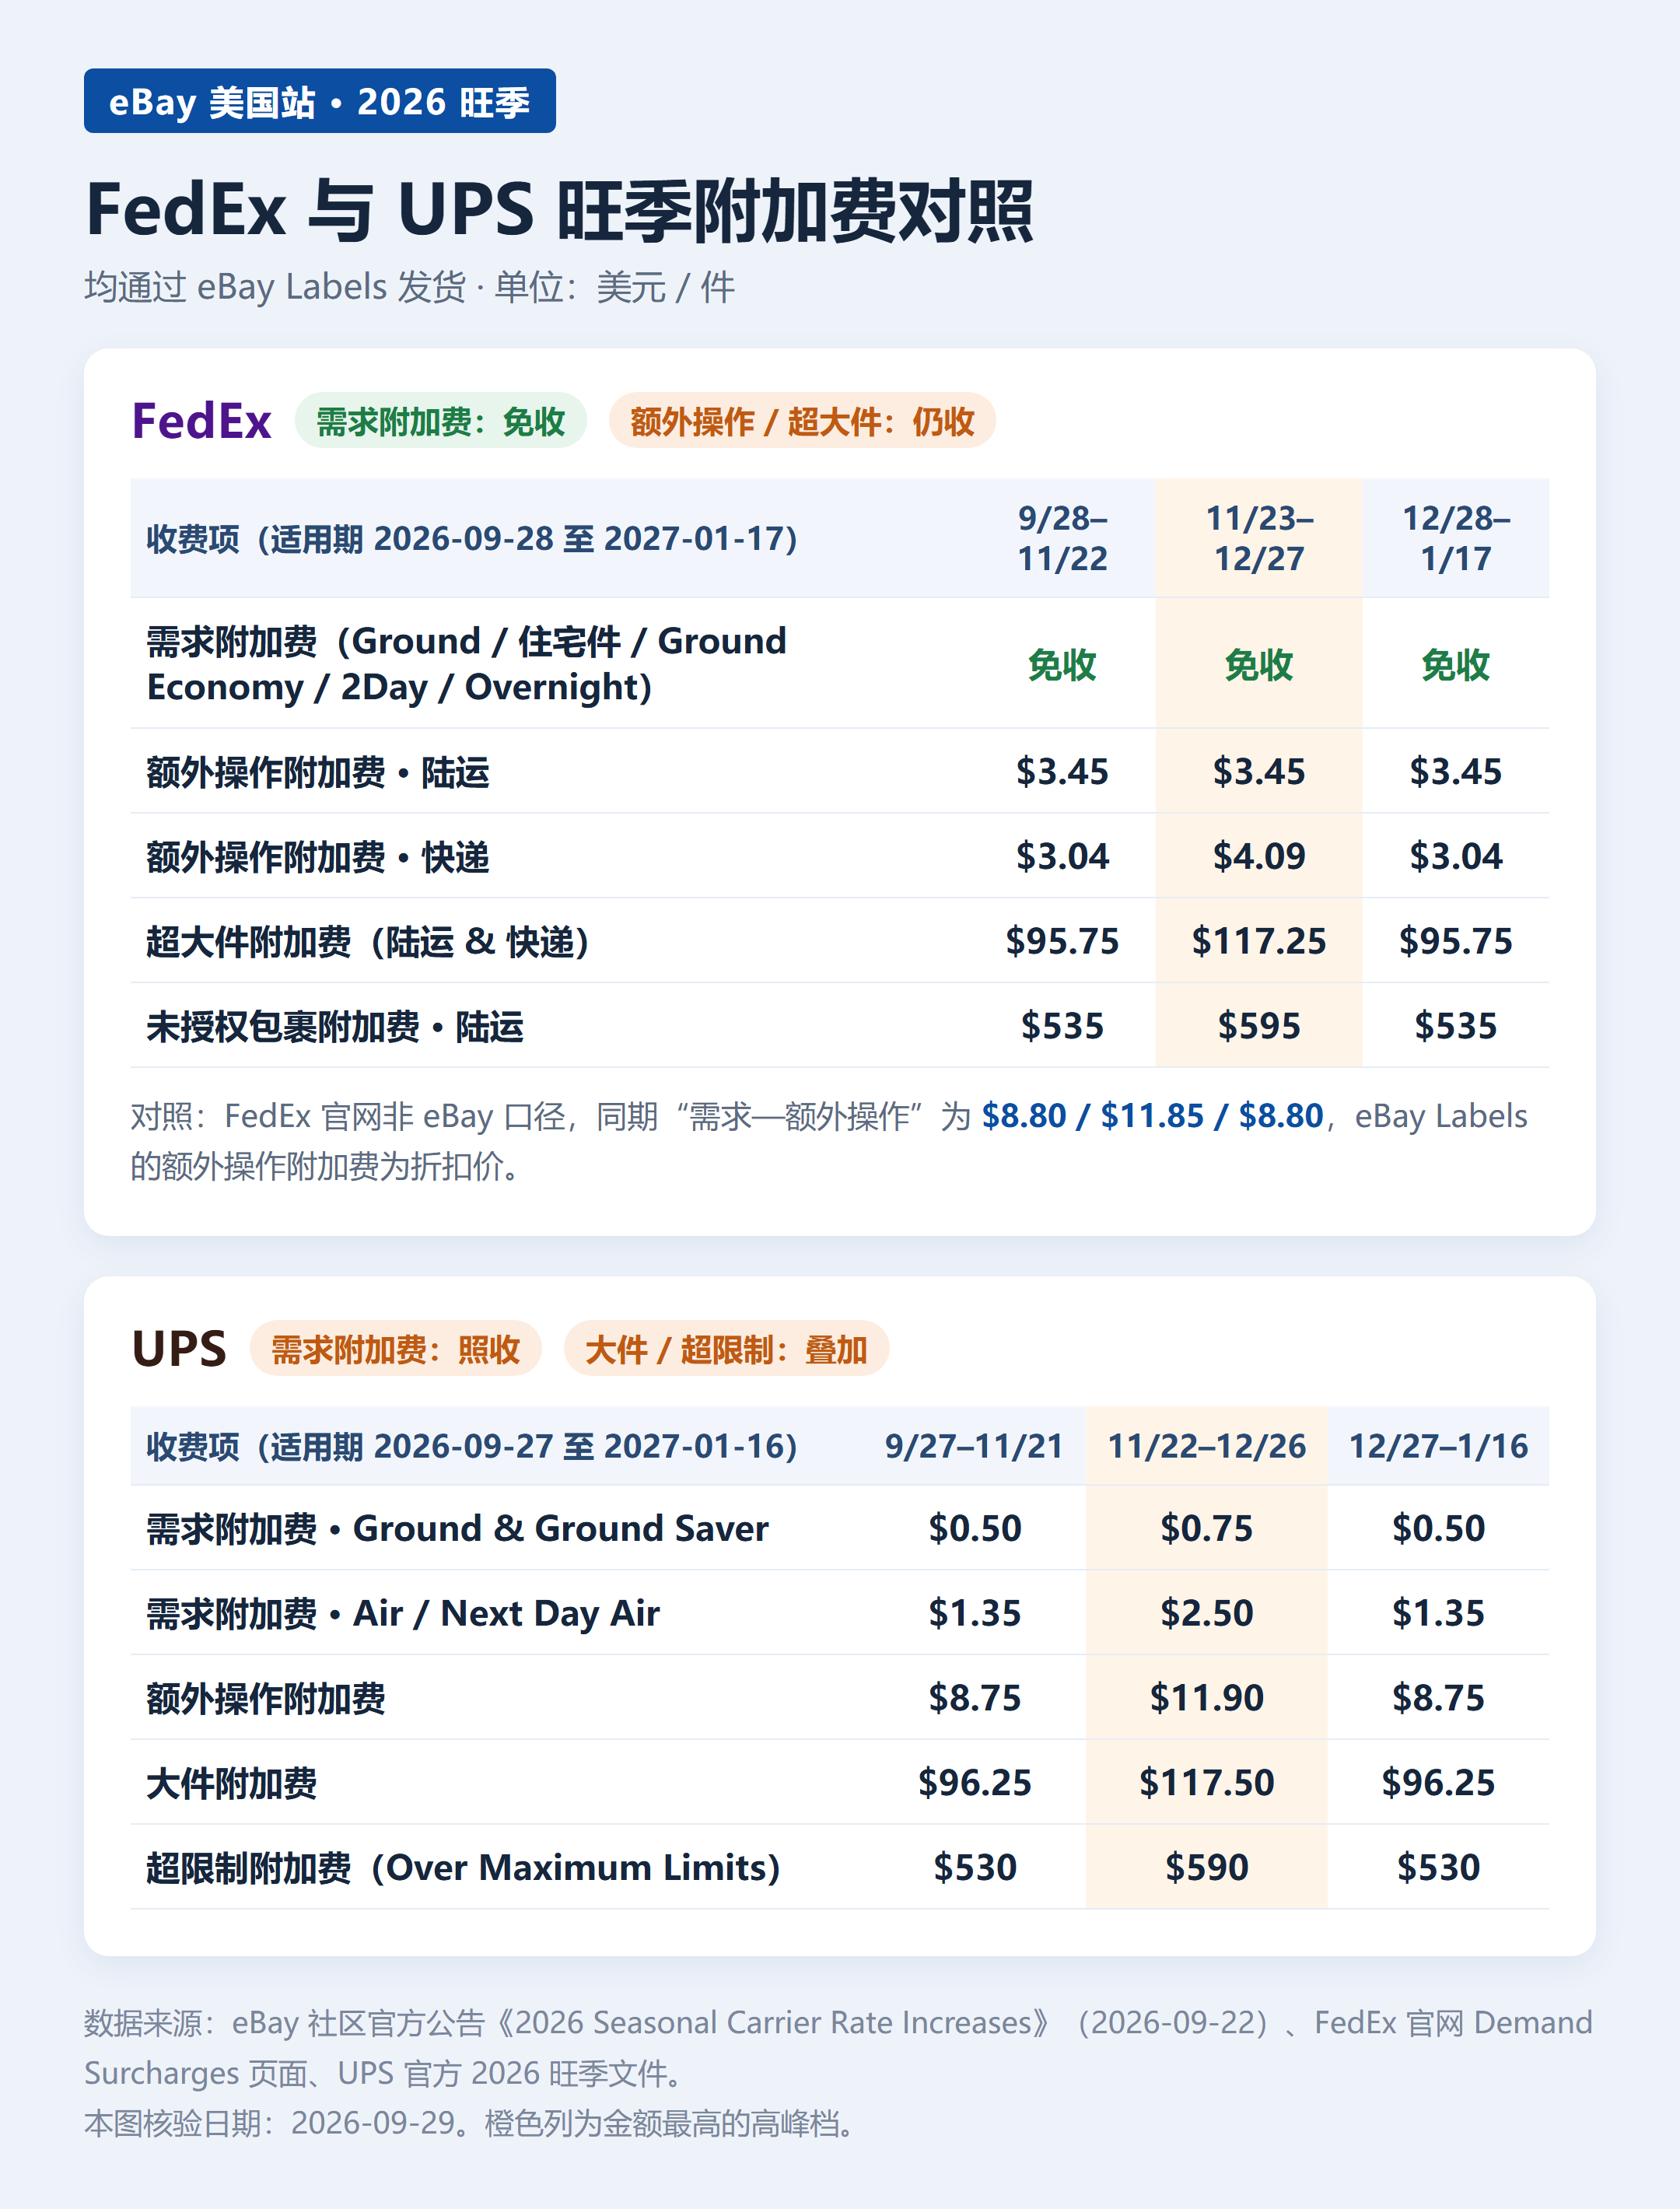
Task: Click the 大件 / 超限制：叠加 pill
Action: click(x=726, y=1349)
